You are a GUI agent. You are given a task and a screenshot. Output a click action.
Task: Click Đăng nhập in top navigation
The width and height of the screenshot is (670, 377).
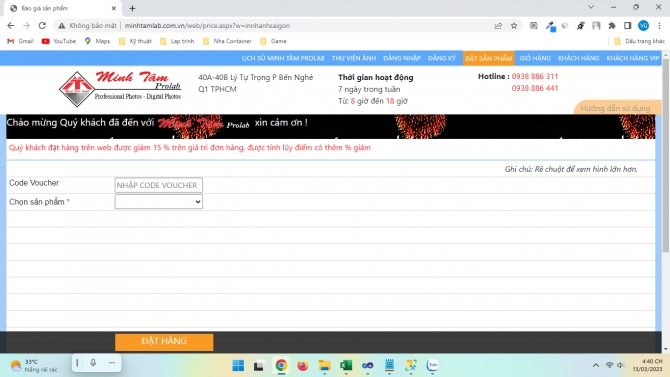402,58
